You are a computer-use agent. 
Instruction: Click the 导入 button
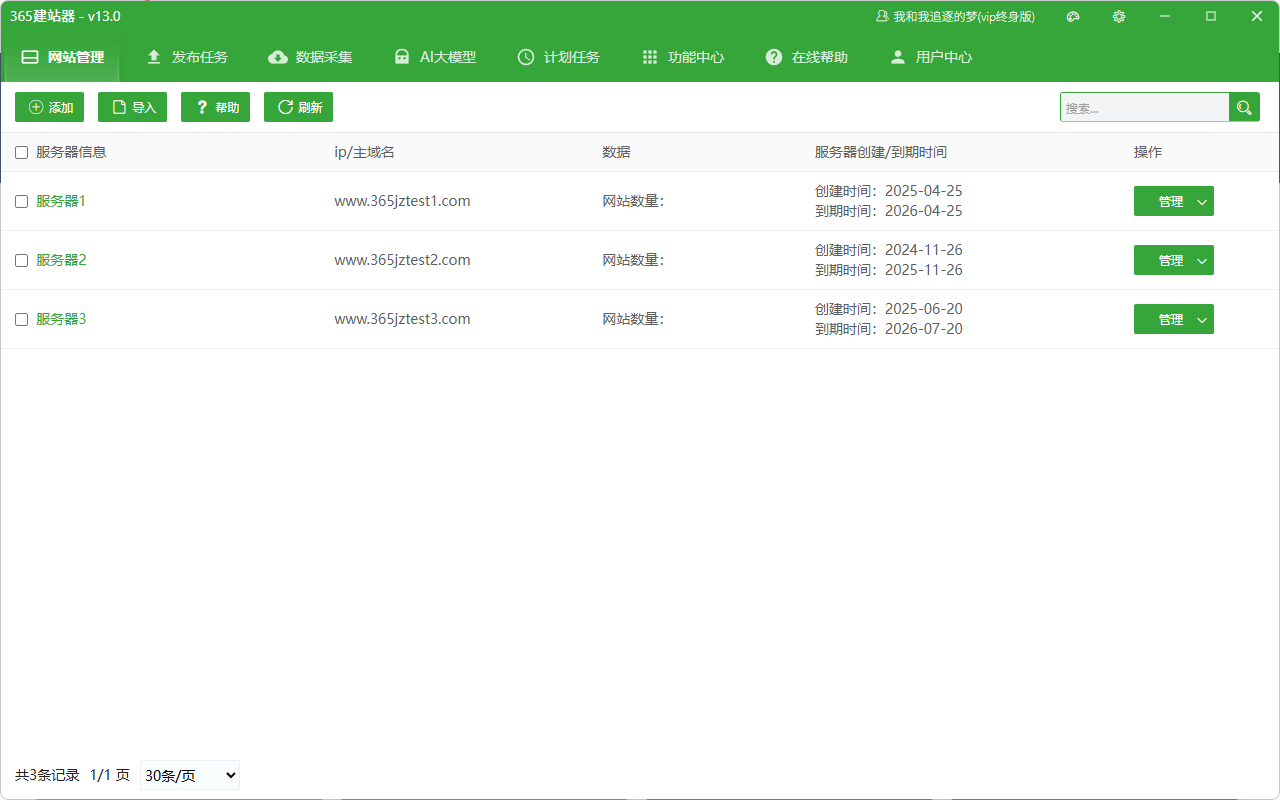[x=133, y=107]
